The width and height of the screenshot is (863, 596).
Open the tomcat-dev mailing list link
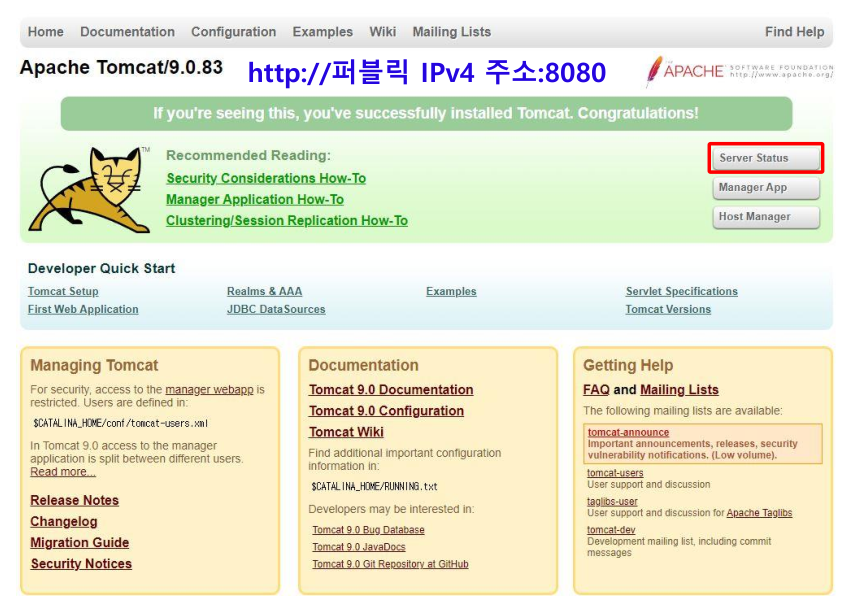click(x=611, y=530)
